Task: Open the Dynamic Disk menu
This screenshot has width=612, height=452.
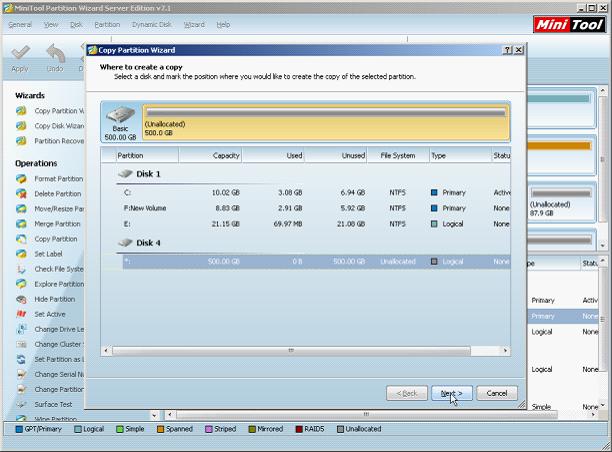Action: coord(151,25)
